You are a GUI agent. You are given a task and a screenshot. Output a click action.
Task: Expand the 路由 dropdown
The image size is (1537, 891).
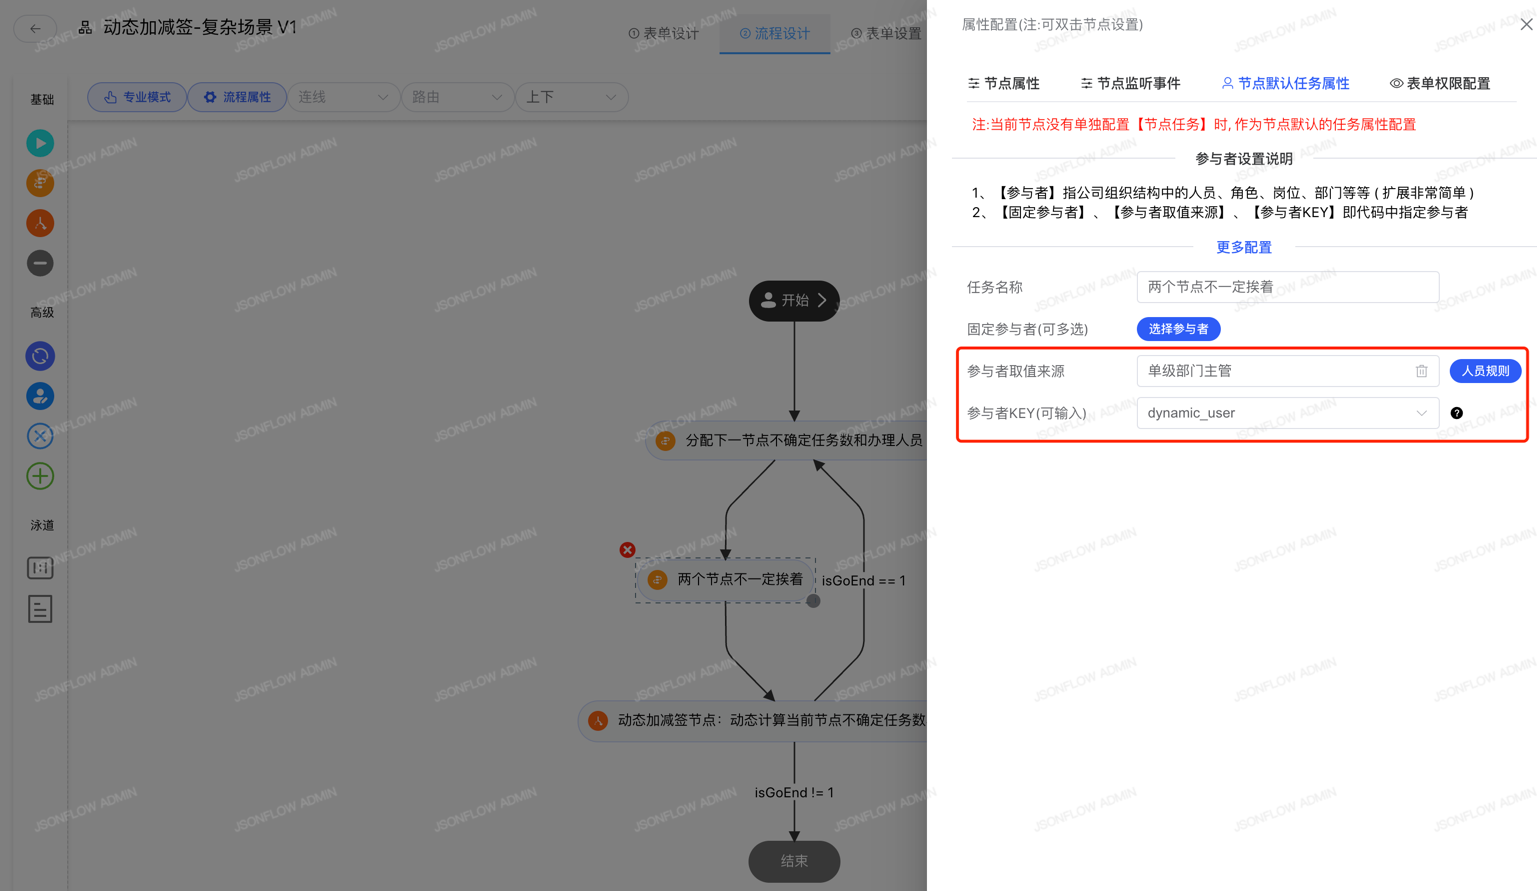[457, 97]
